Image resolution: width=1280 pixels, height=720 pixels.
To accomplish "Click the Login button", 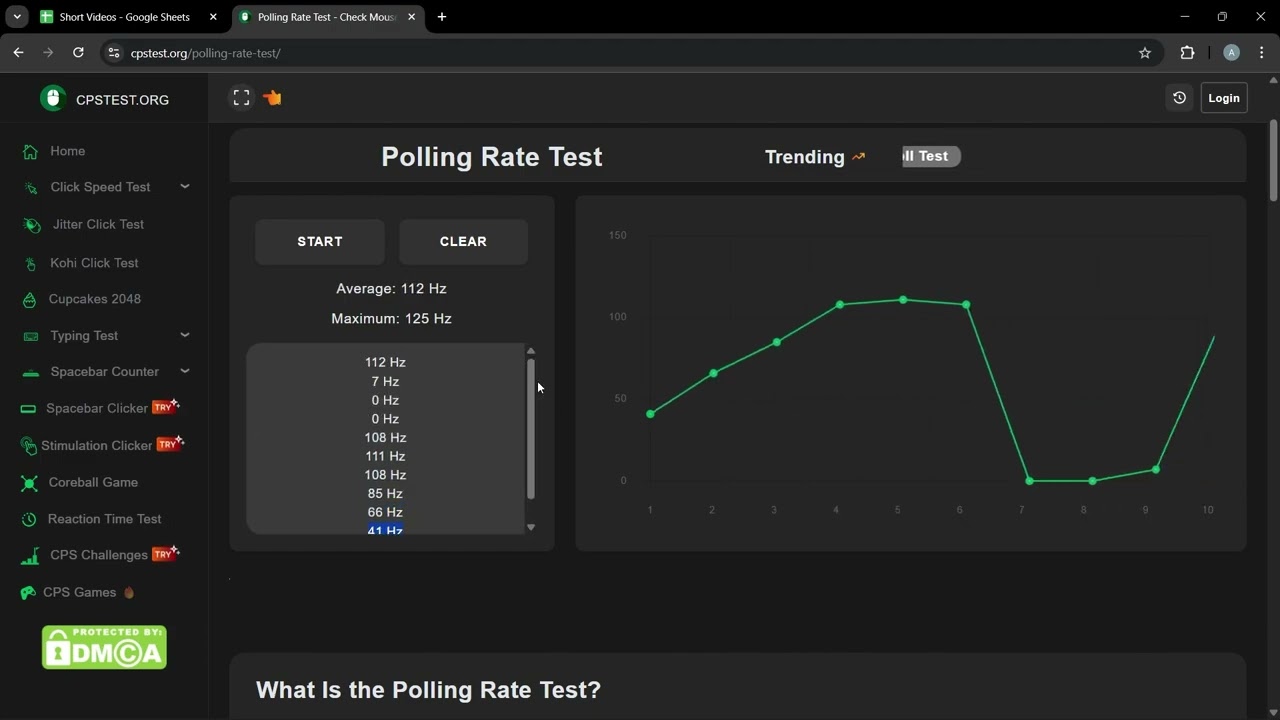I will tap(1224, 98).
